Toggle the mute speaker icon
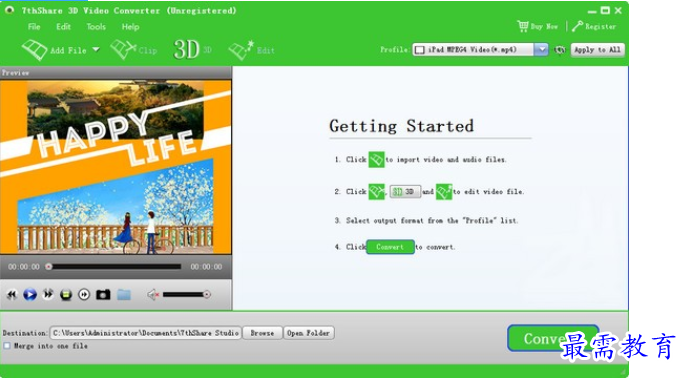Viewport: 684px width, 378px height. [153, 295]
